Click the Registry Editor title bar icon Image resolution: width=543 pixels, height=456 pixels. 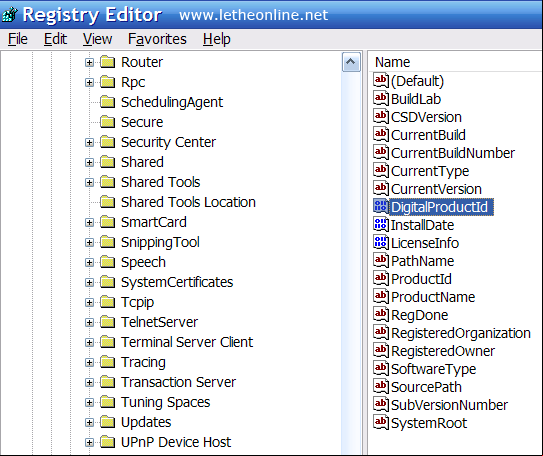click(x=9, y=15)
